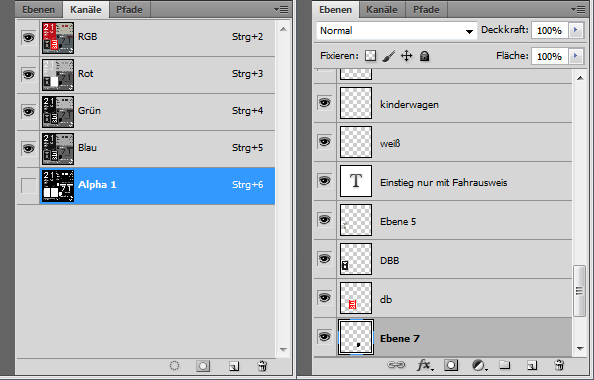This screenshot has width=594, height=380.
Task: Lock all padlock icon
Action: (x=424, y=56)
